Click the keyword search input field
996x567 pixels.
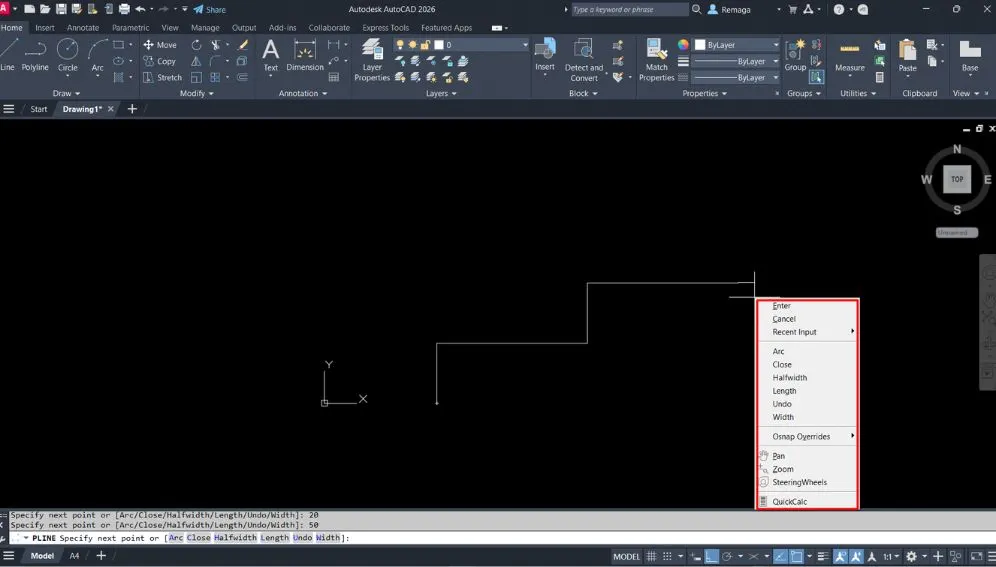click(x=630, y=9)
